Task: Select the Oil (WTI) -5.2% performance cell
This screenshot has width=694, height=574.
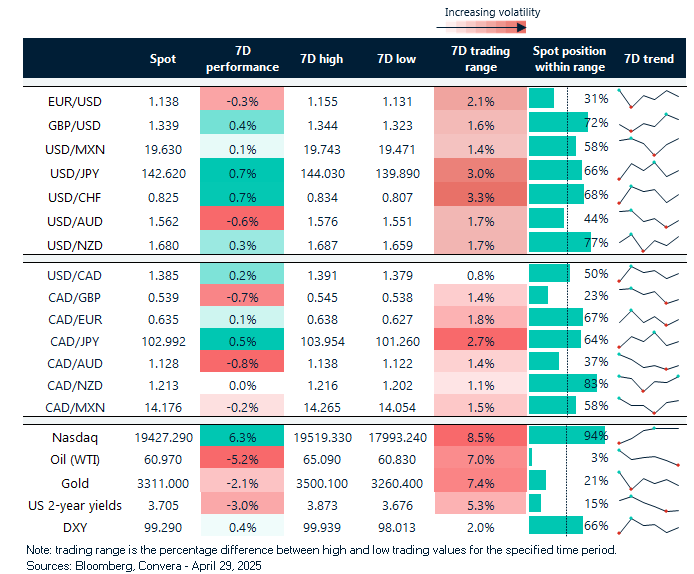Action: [x=242, y=458]
